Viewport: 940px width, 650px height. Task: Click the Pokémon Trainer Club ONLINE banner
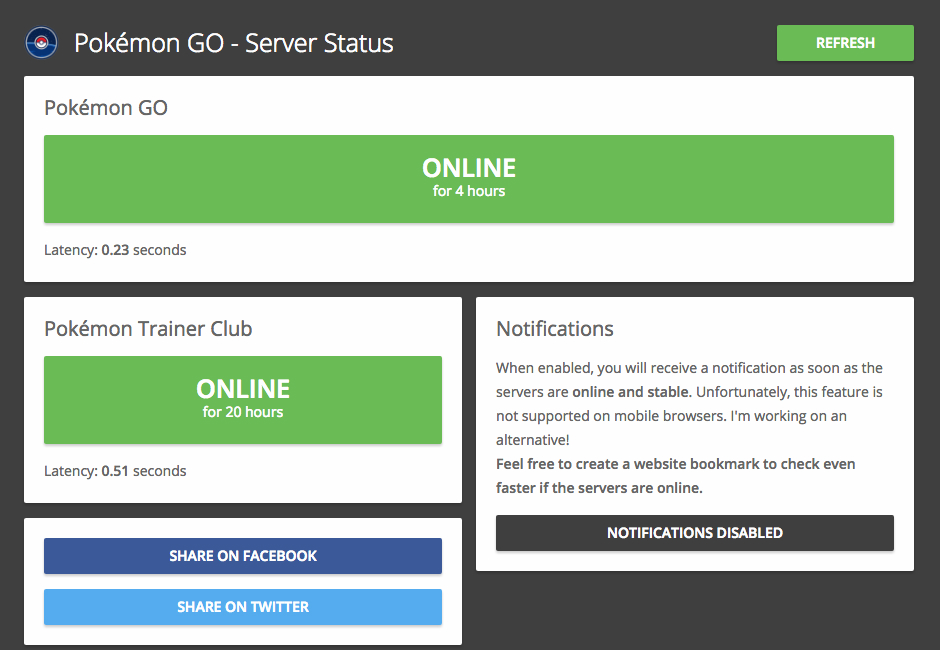[243, 400]
